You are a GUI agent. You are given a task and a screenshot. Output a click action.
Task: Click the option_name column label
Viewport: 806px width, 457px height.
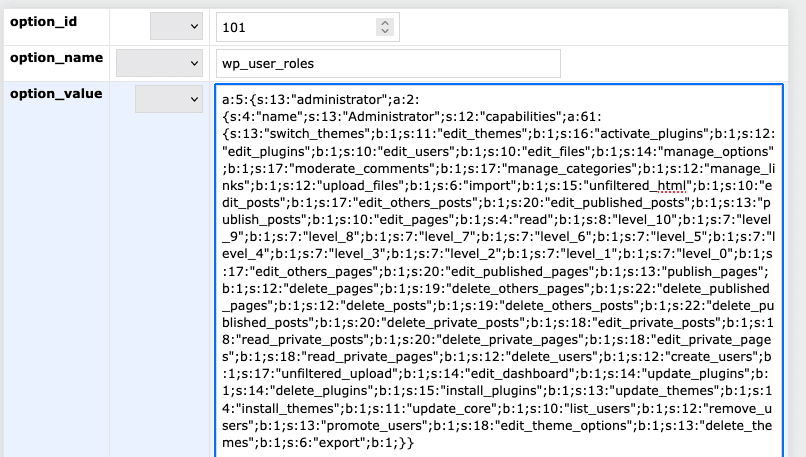click(57, 58)
